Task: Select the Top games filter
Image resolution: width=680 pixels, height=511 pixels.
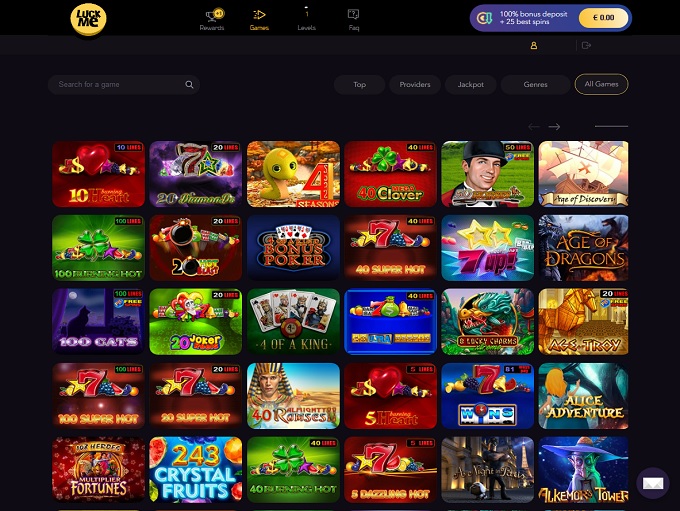Action: coord(360,85)
